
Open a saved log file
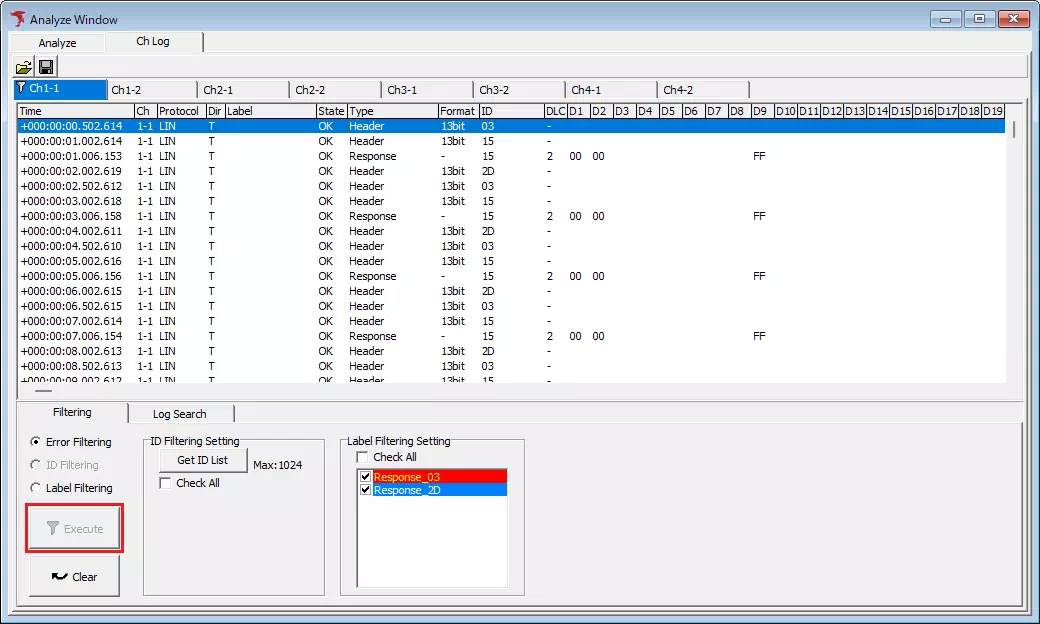tap(23, 66)
